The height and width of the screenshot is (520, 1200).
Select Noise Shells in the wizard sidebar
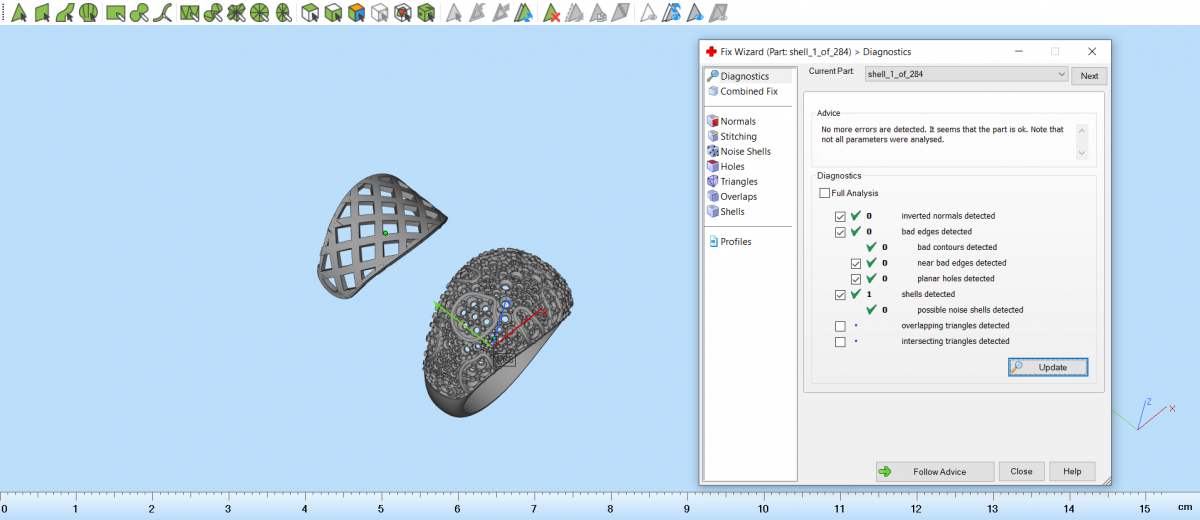pyautogui.click(x=745, y=151)
